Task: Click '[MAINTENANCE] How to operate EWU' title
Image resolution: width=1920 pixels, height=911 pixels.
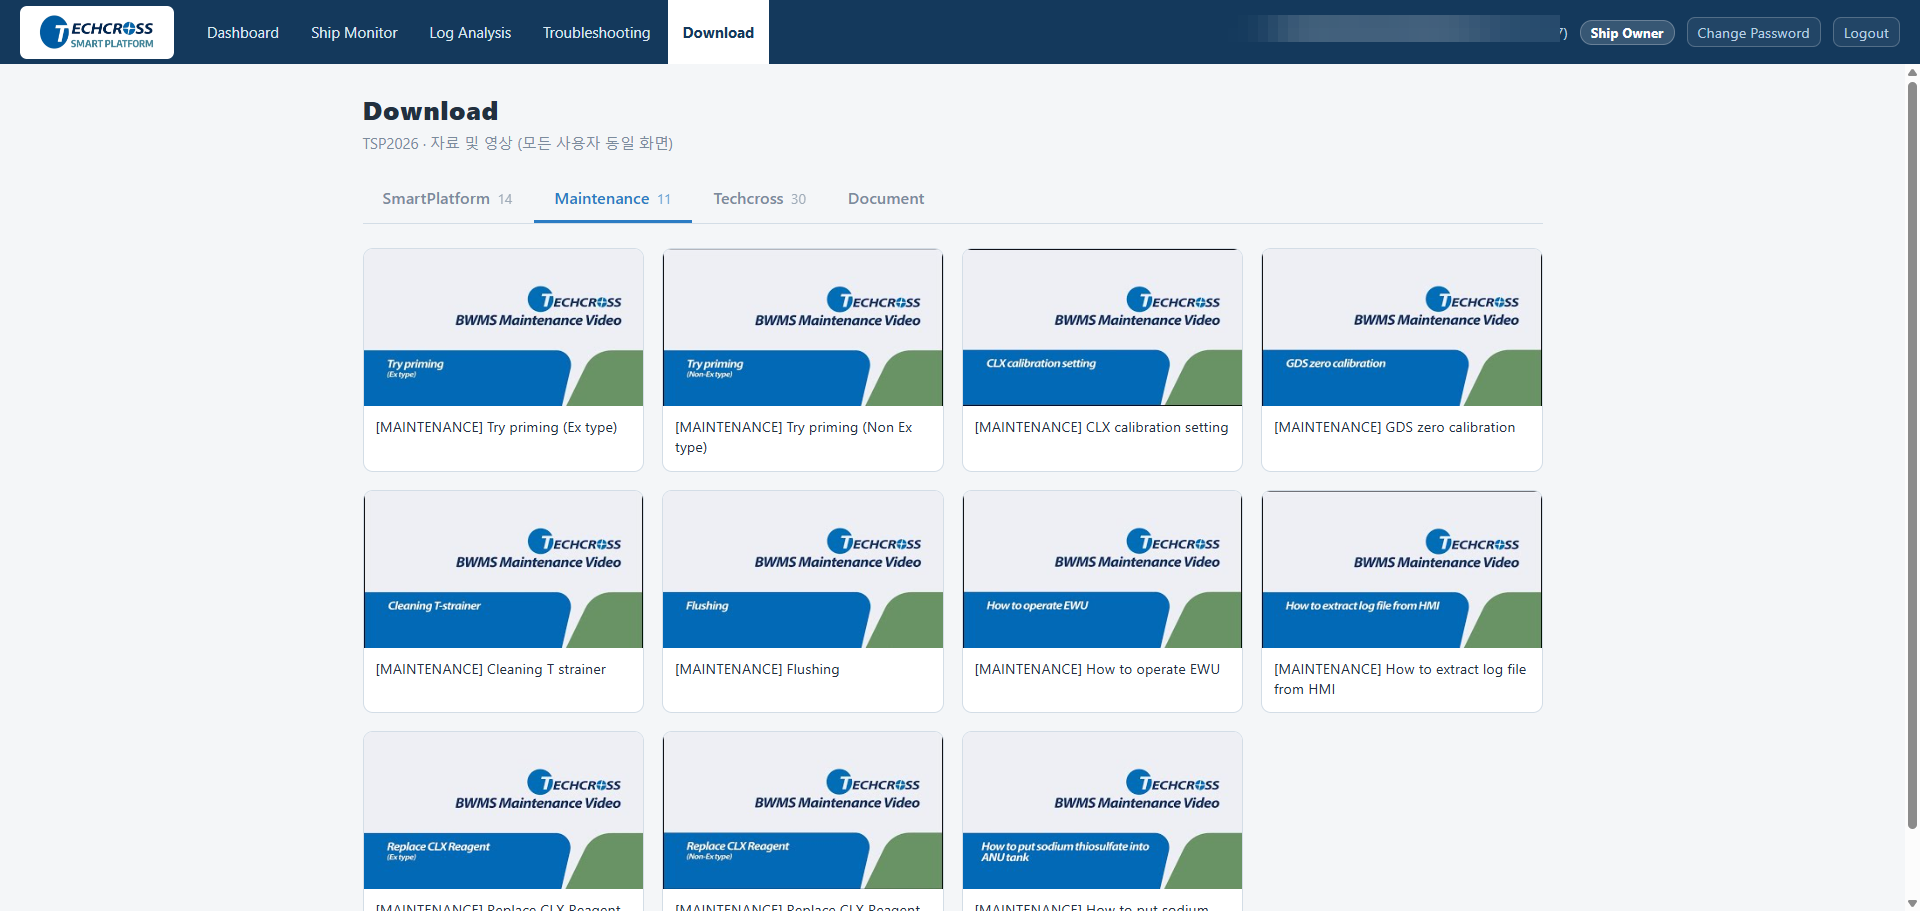Action: click(1097, 669)
